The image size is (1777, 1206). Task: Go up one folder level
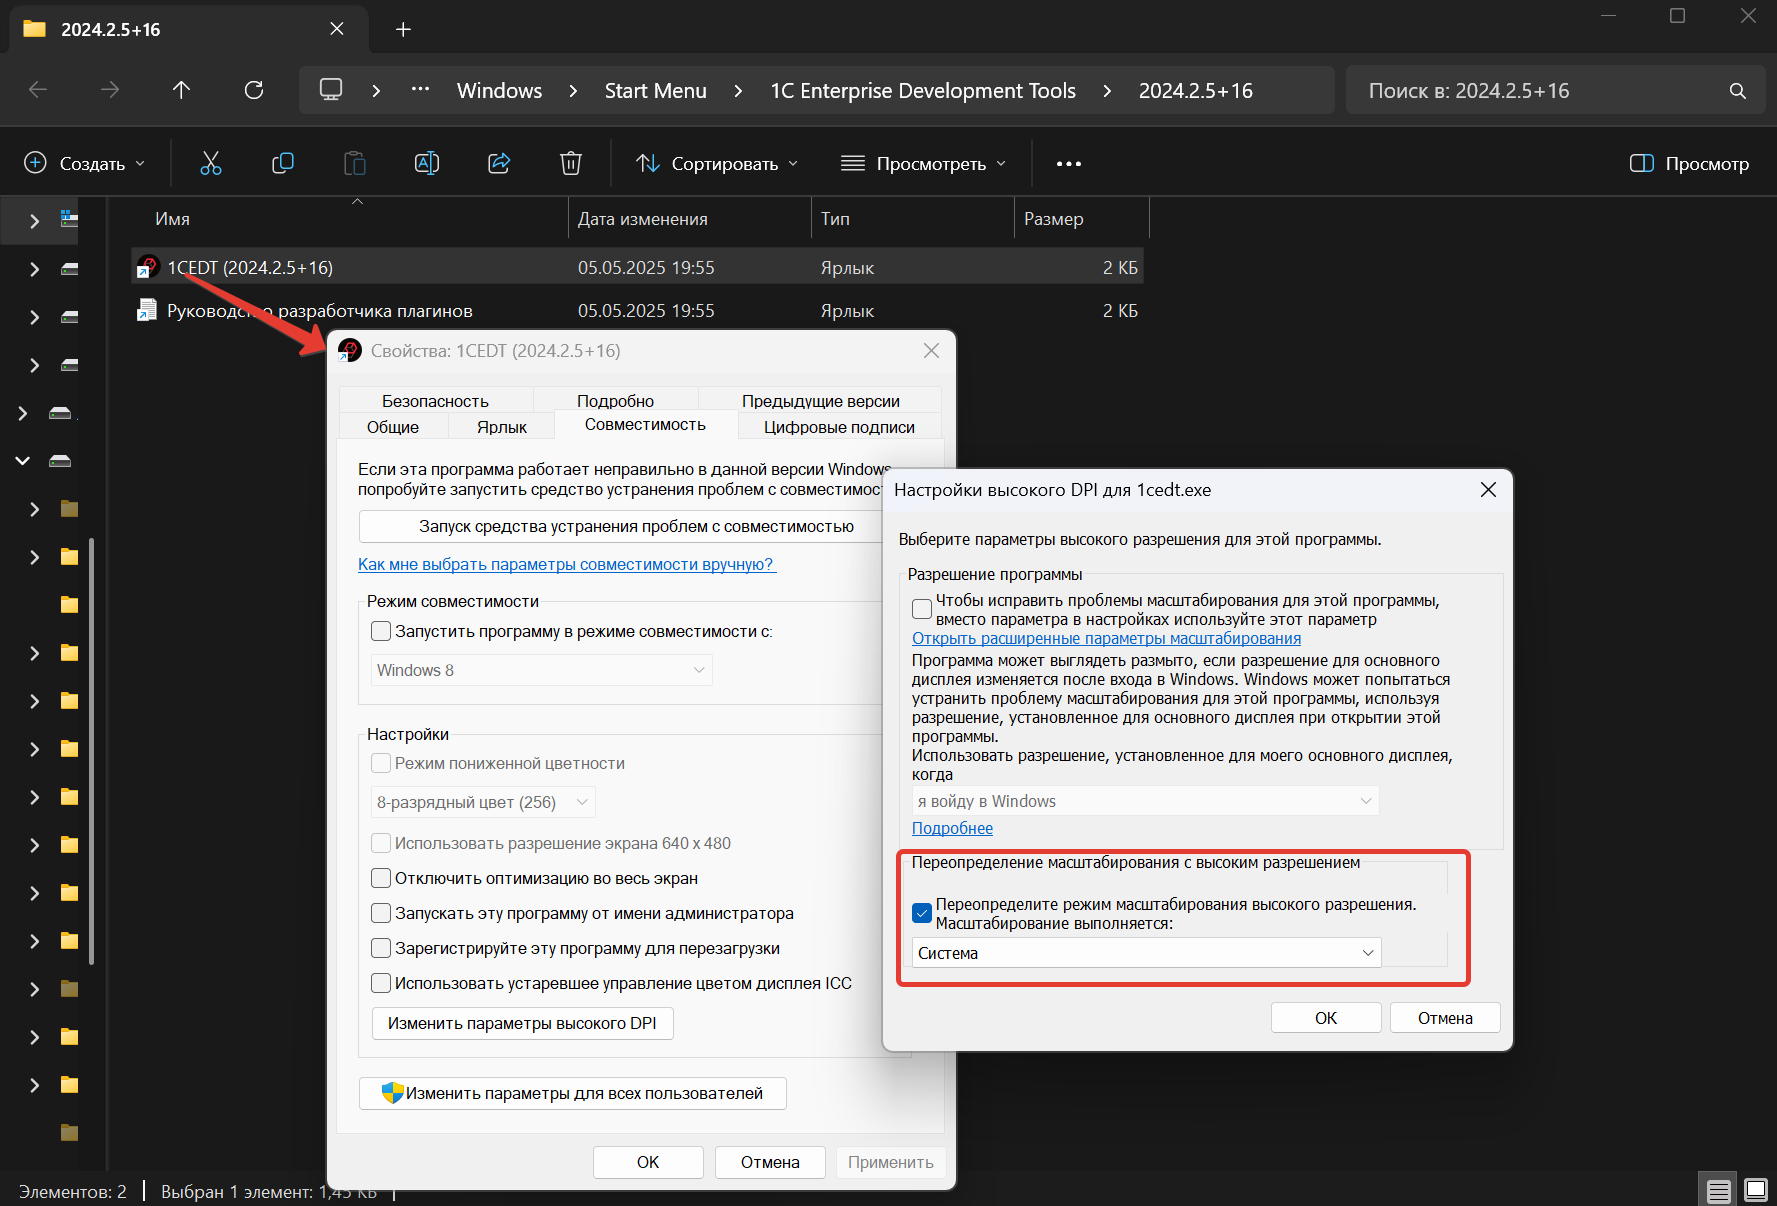tap(181, 90)
